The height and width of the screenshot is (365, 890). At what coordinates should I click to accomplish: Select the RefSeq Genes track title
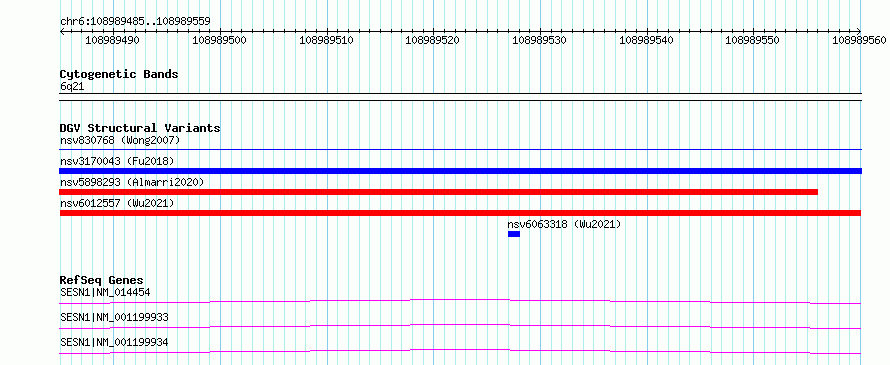pyautogui.click(x=102, y=280)
